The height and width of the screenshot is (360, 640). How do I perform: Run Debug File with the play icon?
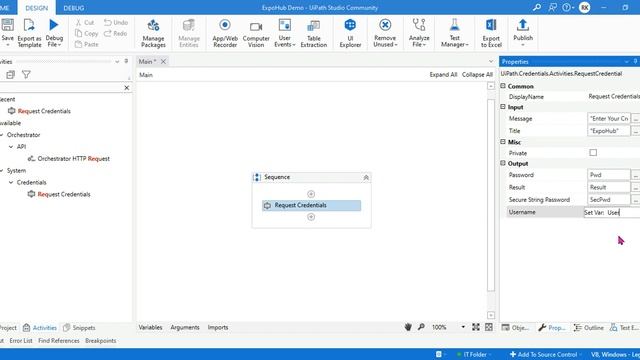coord(53,25)
